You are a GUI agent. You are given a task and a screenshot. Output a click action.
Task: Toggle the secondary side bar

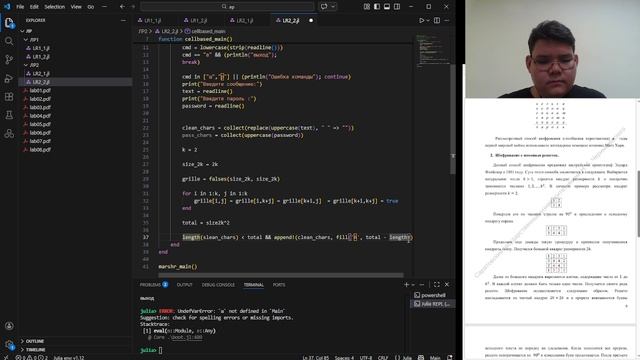[397, 7]
